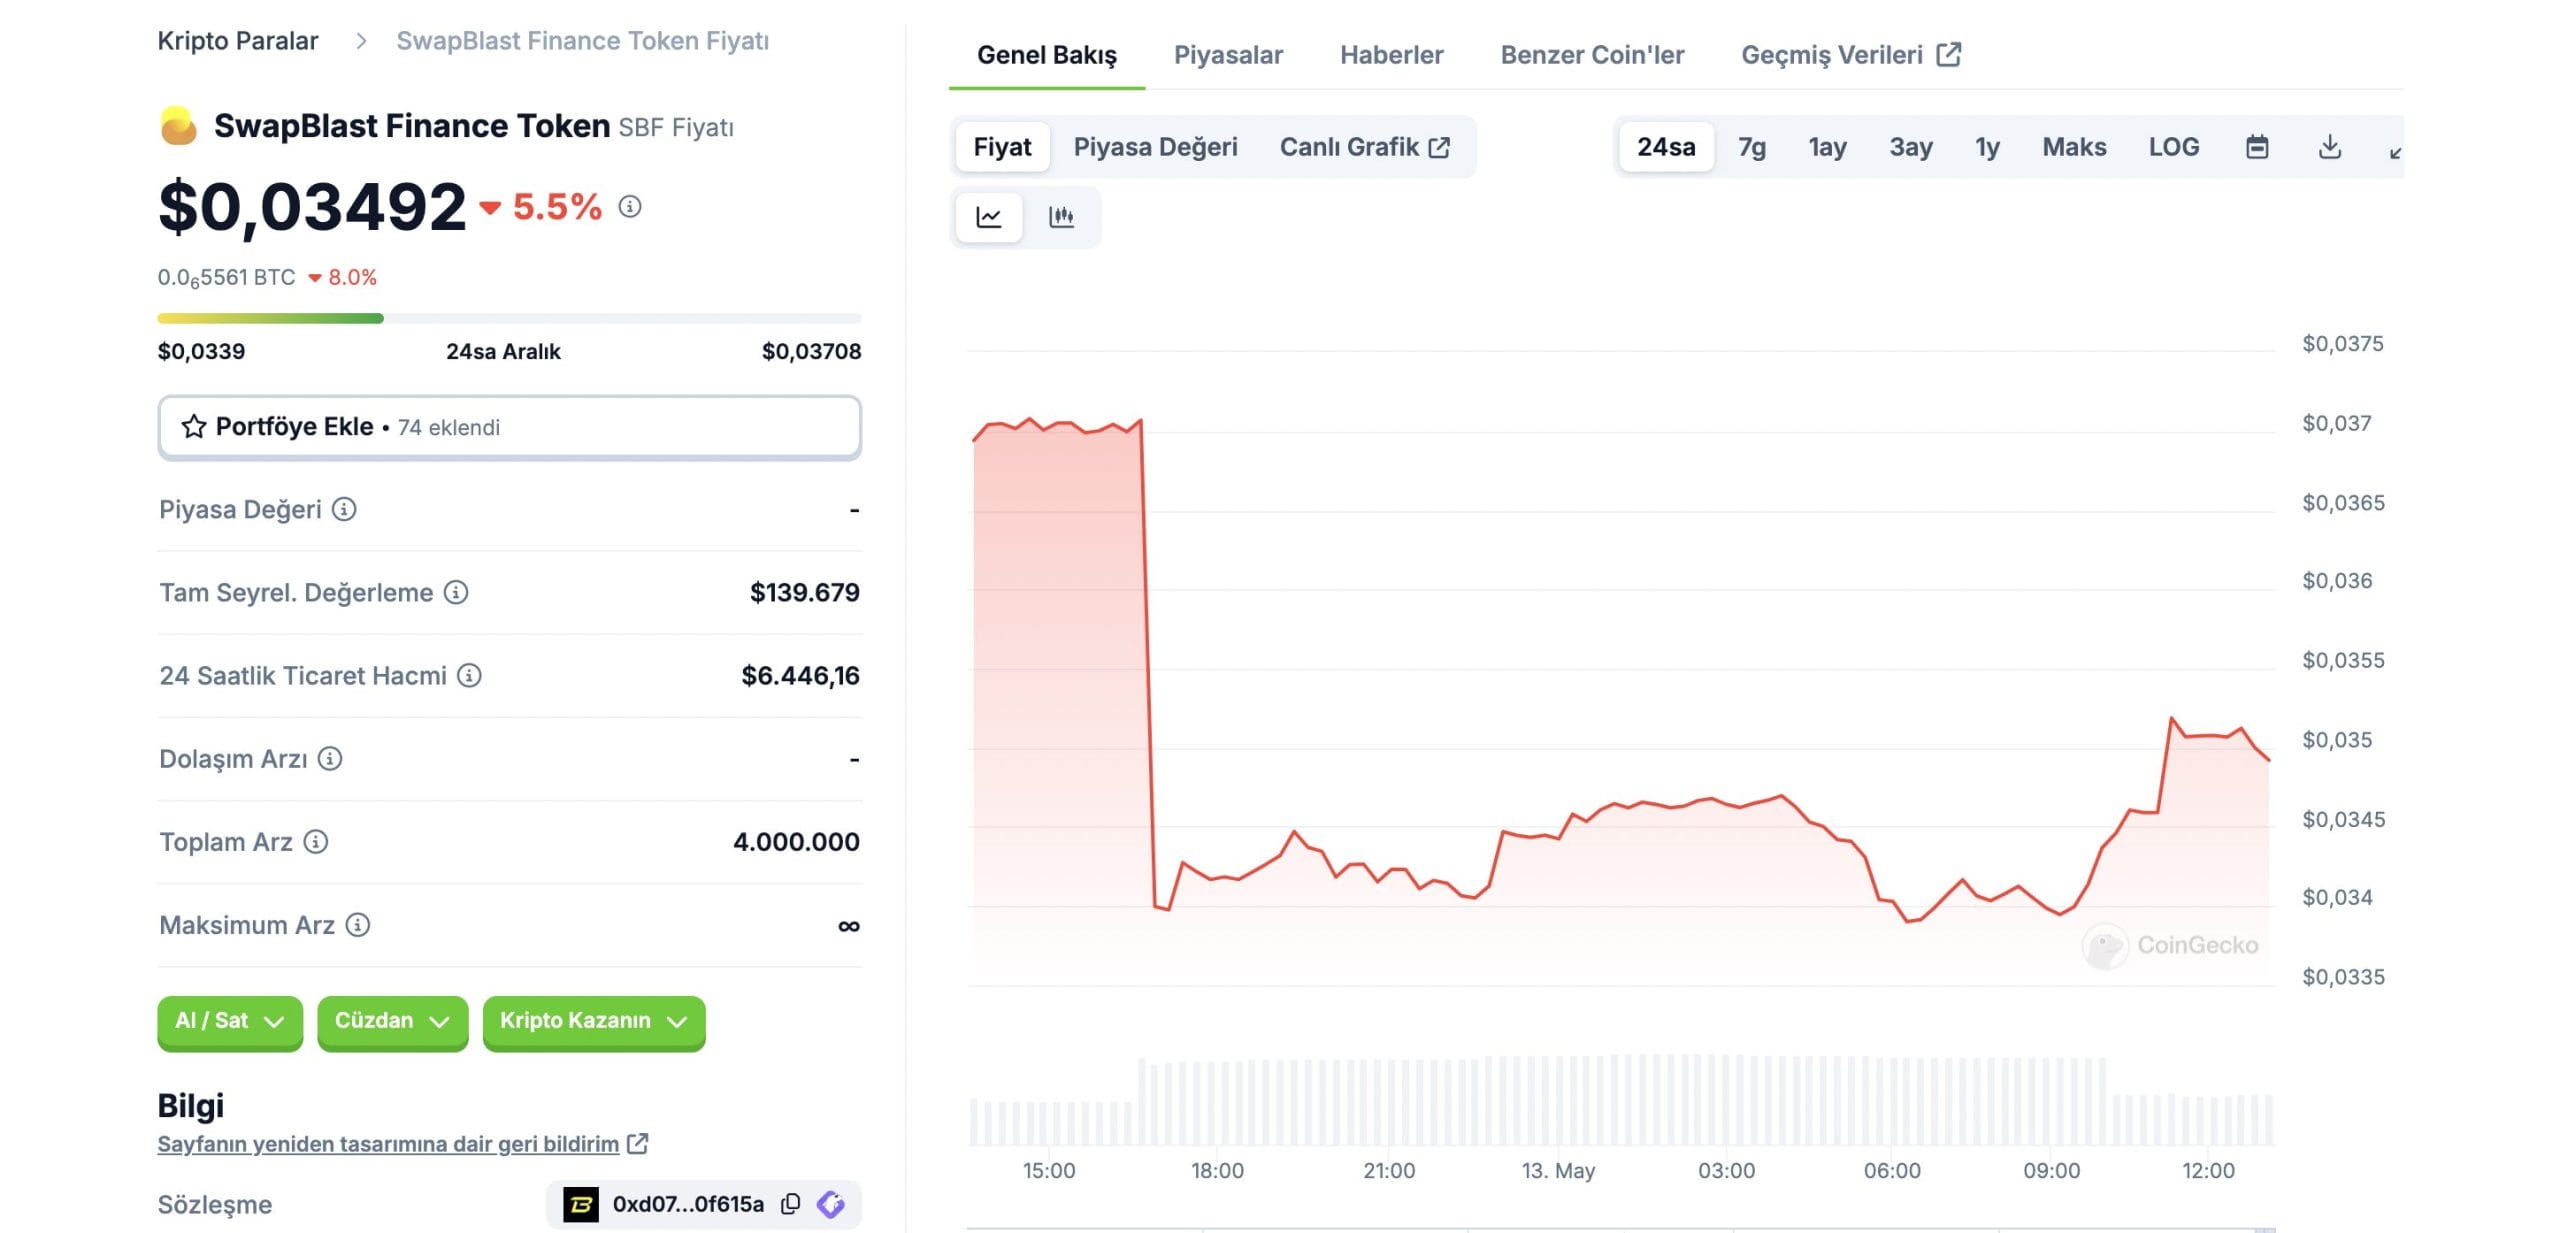Copy the contract address 0xd07...0f615a

pyautogui.click(x=790, y=1204)
